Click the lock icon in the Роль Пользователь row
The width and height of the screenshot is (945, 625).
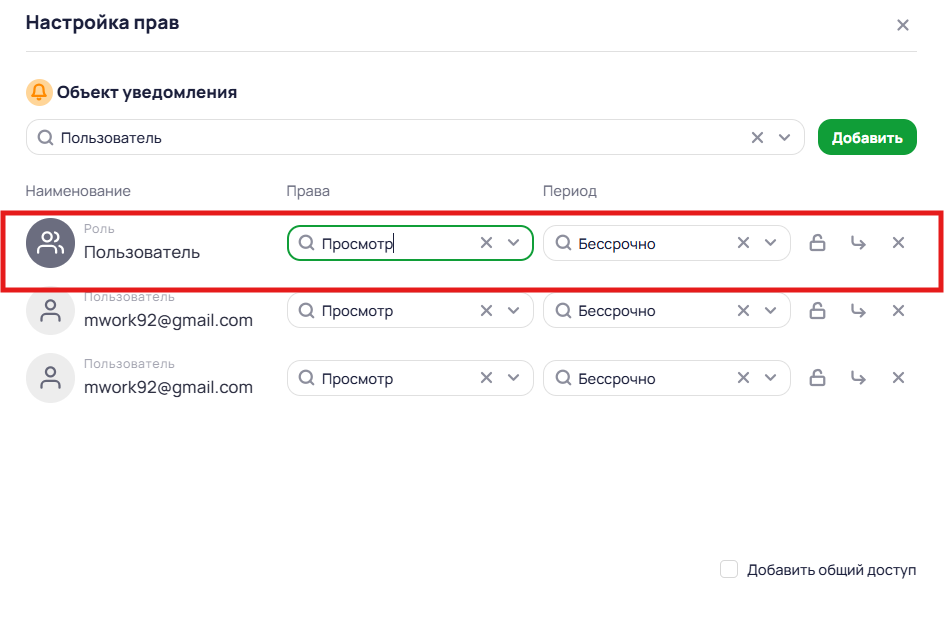tap(817, 243)
